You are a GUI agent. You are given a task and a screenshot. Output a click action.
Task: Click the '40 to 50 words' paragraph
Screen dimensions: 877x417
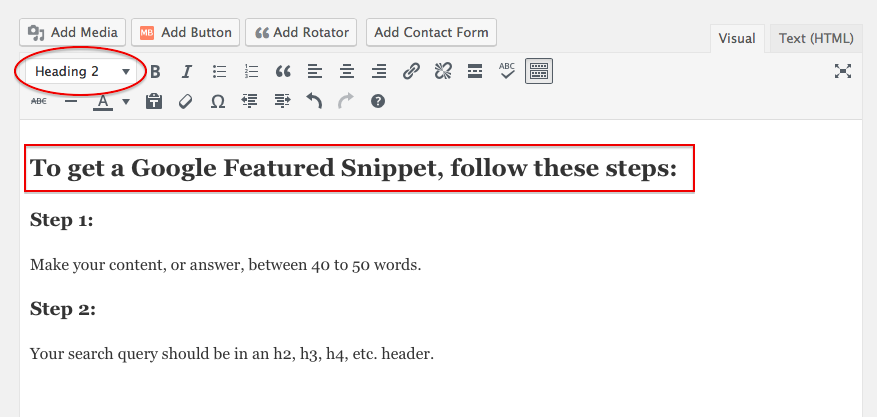point(225,264)
